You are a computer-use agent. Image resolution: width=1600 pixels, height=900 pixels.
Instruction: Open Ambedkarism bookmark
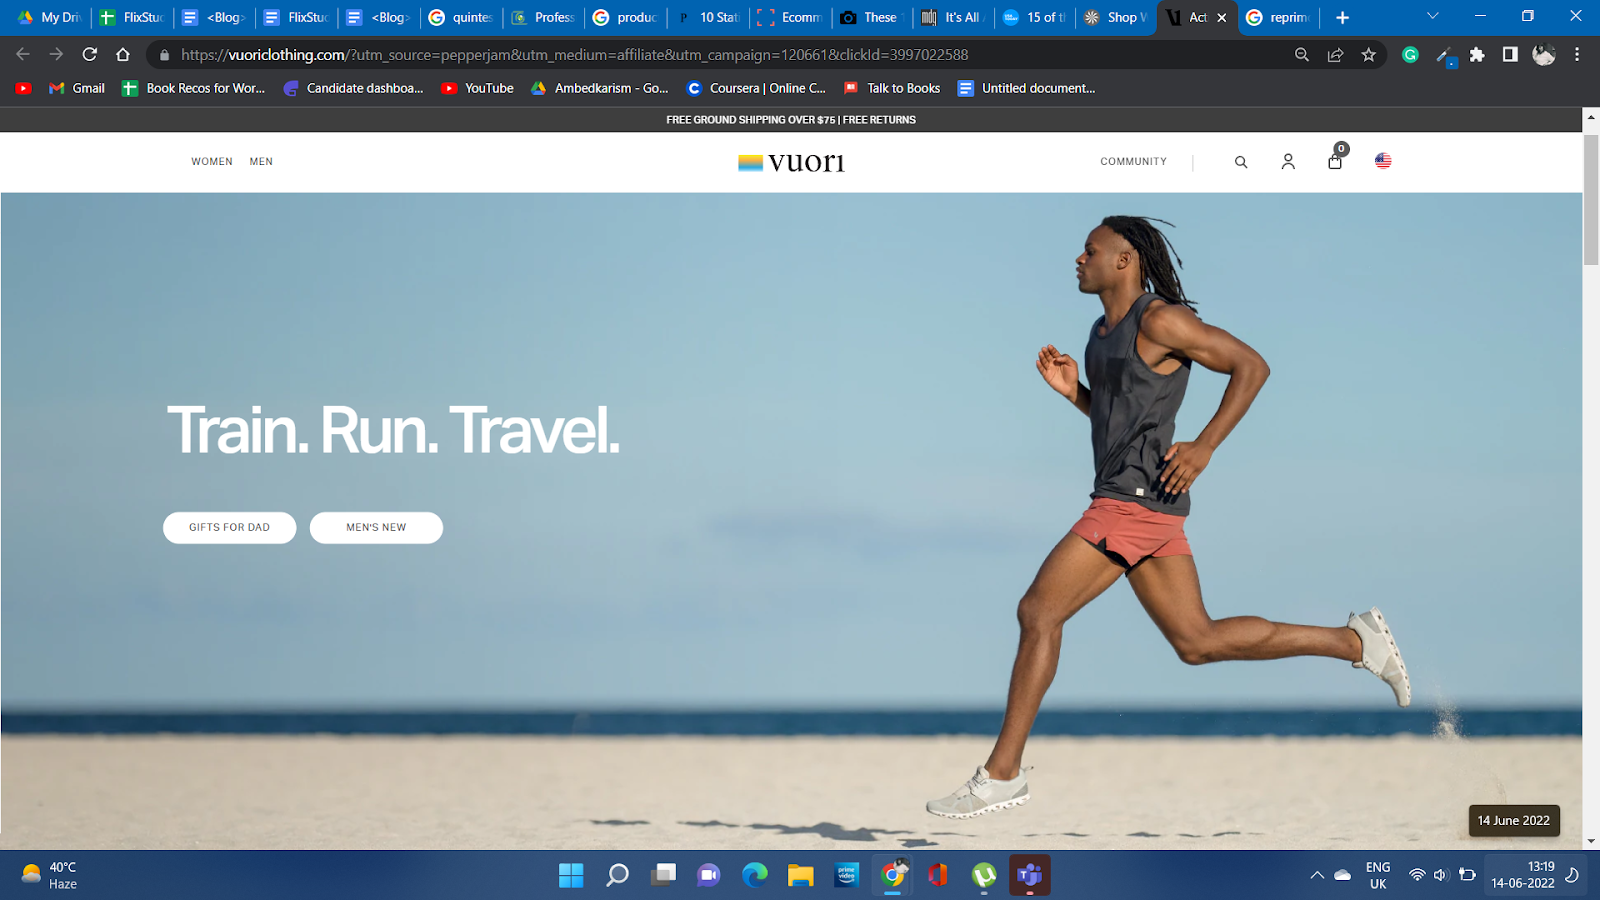click(600, 88)
